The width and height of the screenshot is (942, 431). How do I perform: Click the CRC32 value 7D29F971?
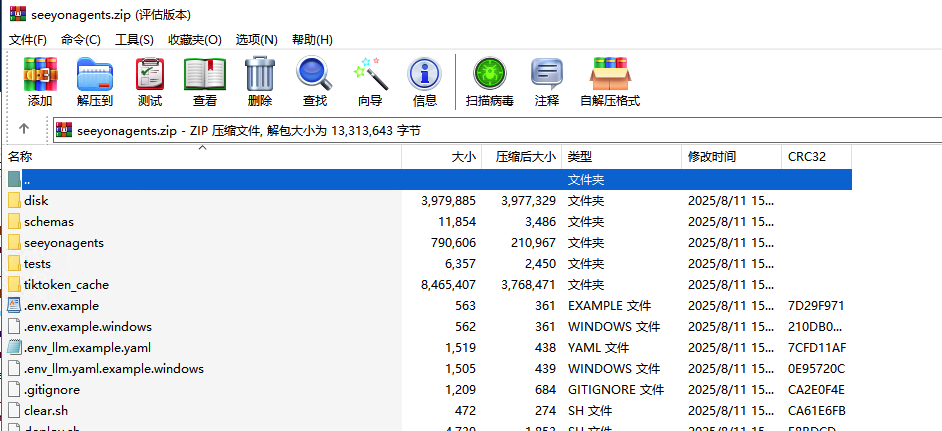[816, 305]
